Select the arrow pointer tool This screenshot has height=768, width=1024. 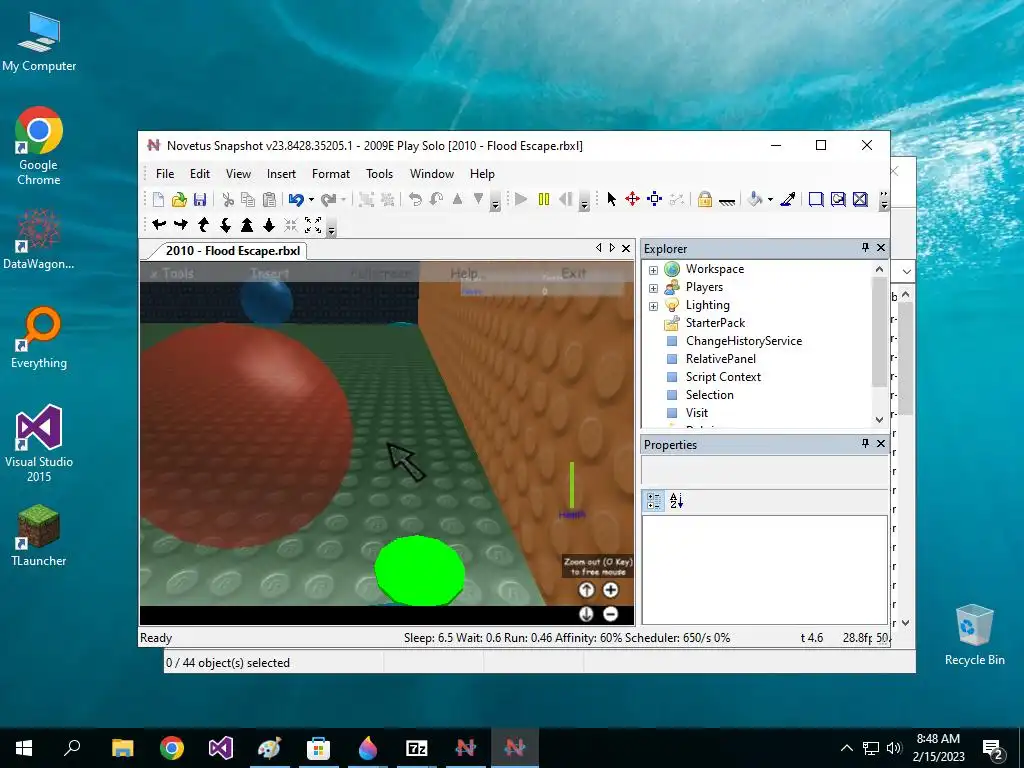click(611, 199)
